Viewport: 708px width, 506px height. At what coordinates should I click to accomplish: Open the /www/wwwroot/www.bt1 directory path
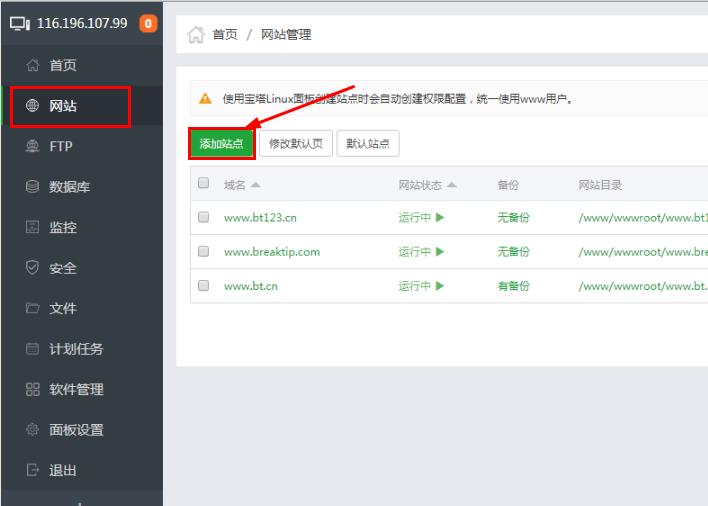pyautogui.click(x=643, y=218)
